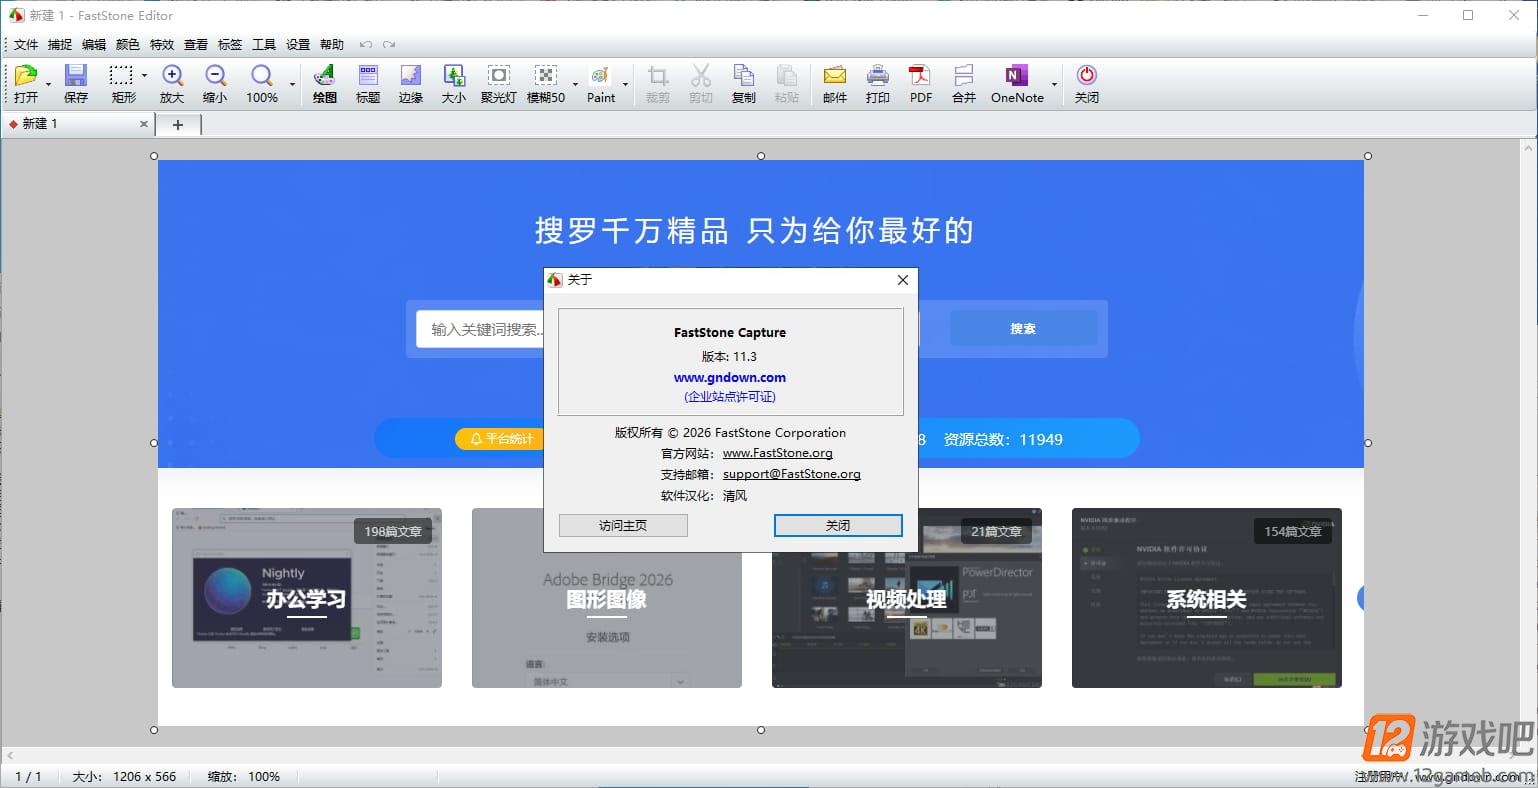The image size is (1538, 788).
Task: Open the 捕捉 (Capture) menu
Action: coord(60,44)
